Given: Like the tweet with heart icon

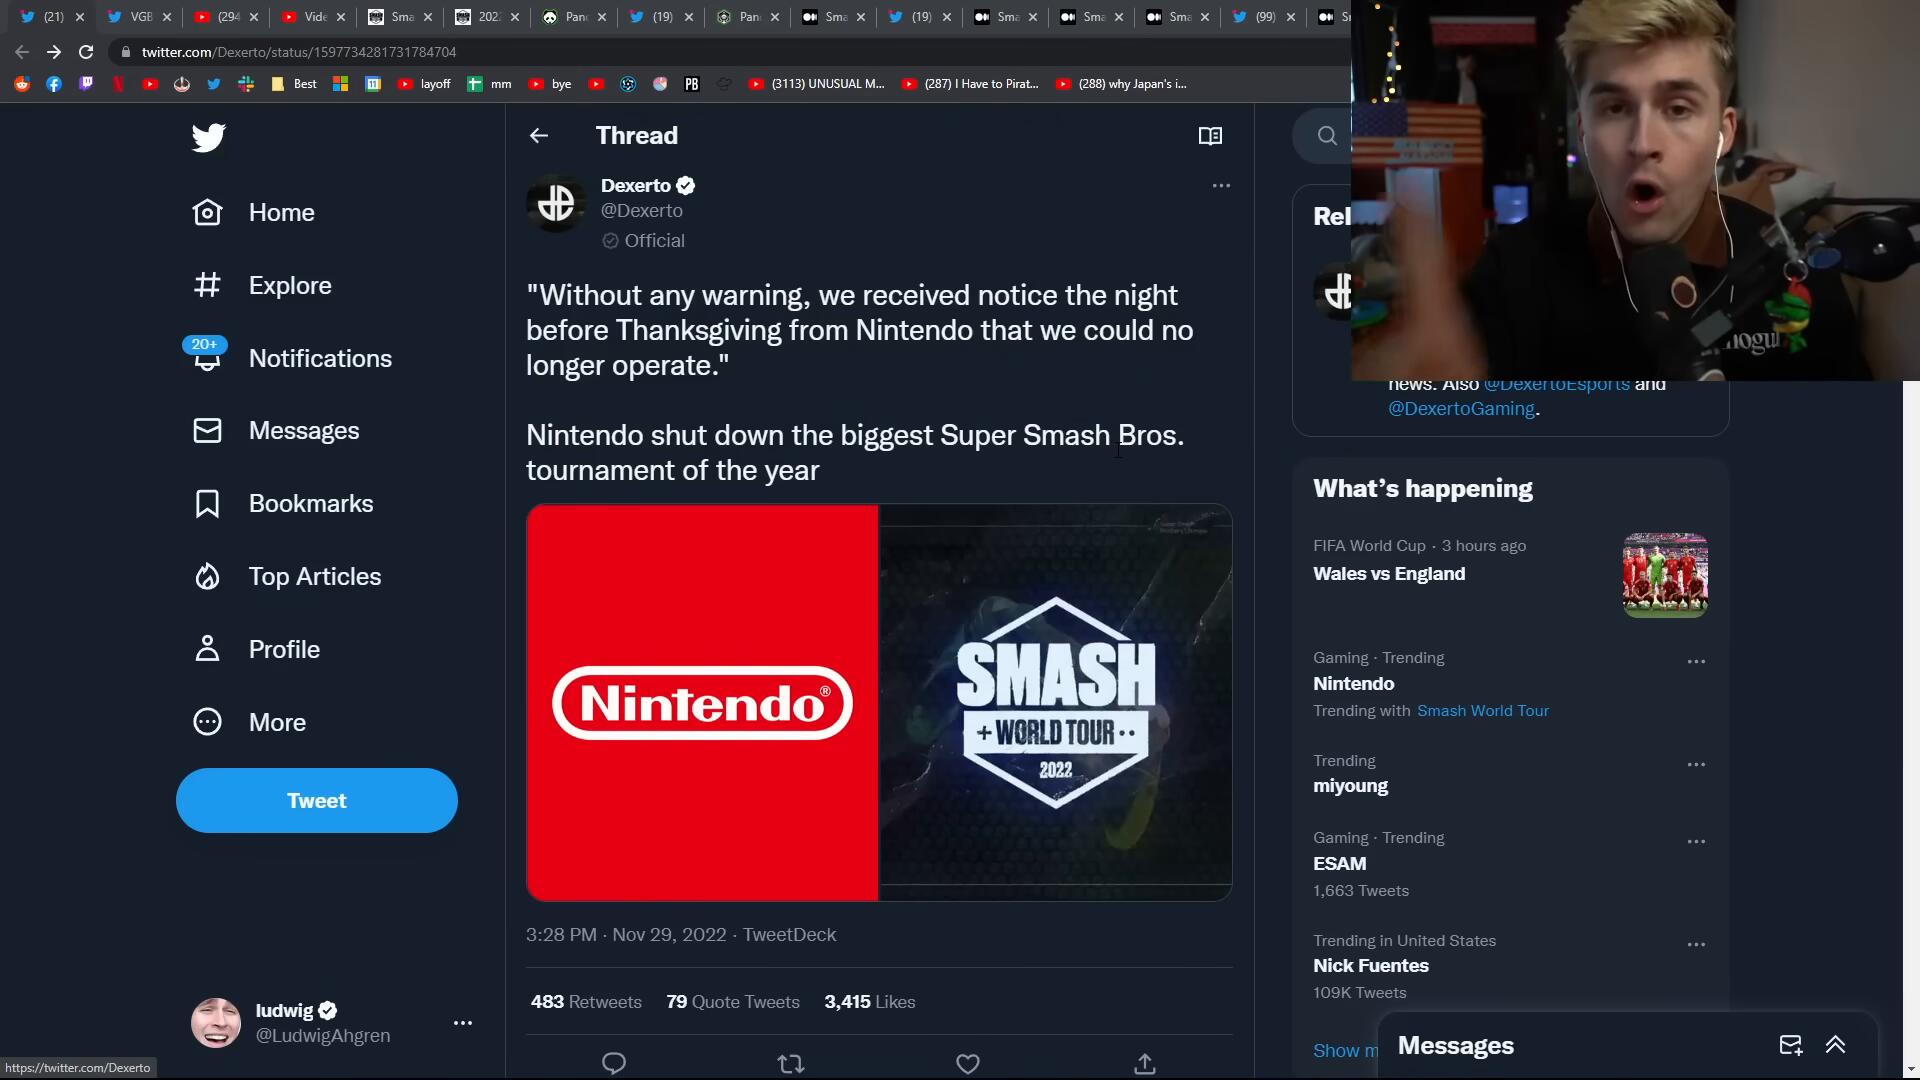Looking at the screenshot, I should tap(967, 1063).
